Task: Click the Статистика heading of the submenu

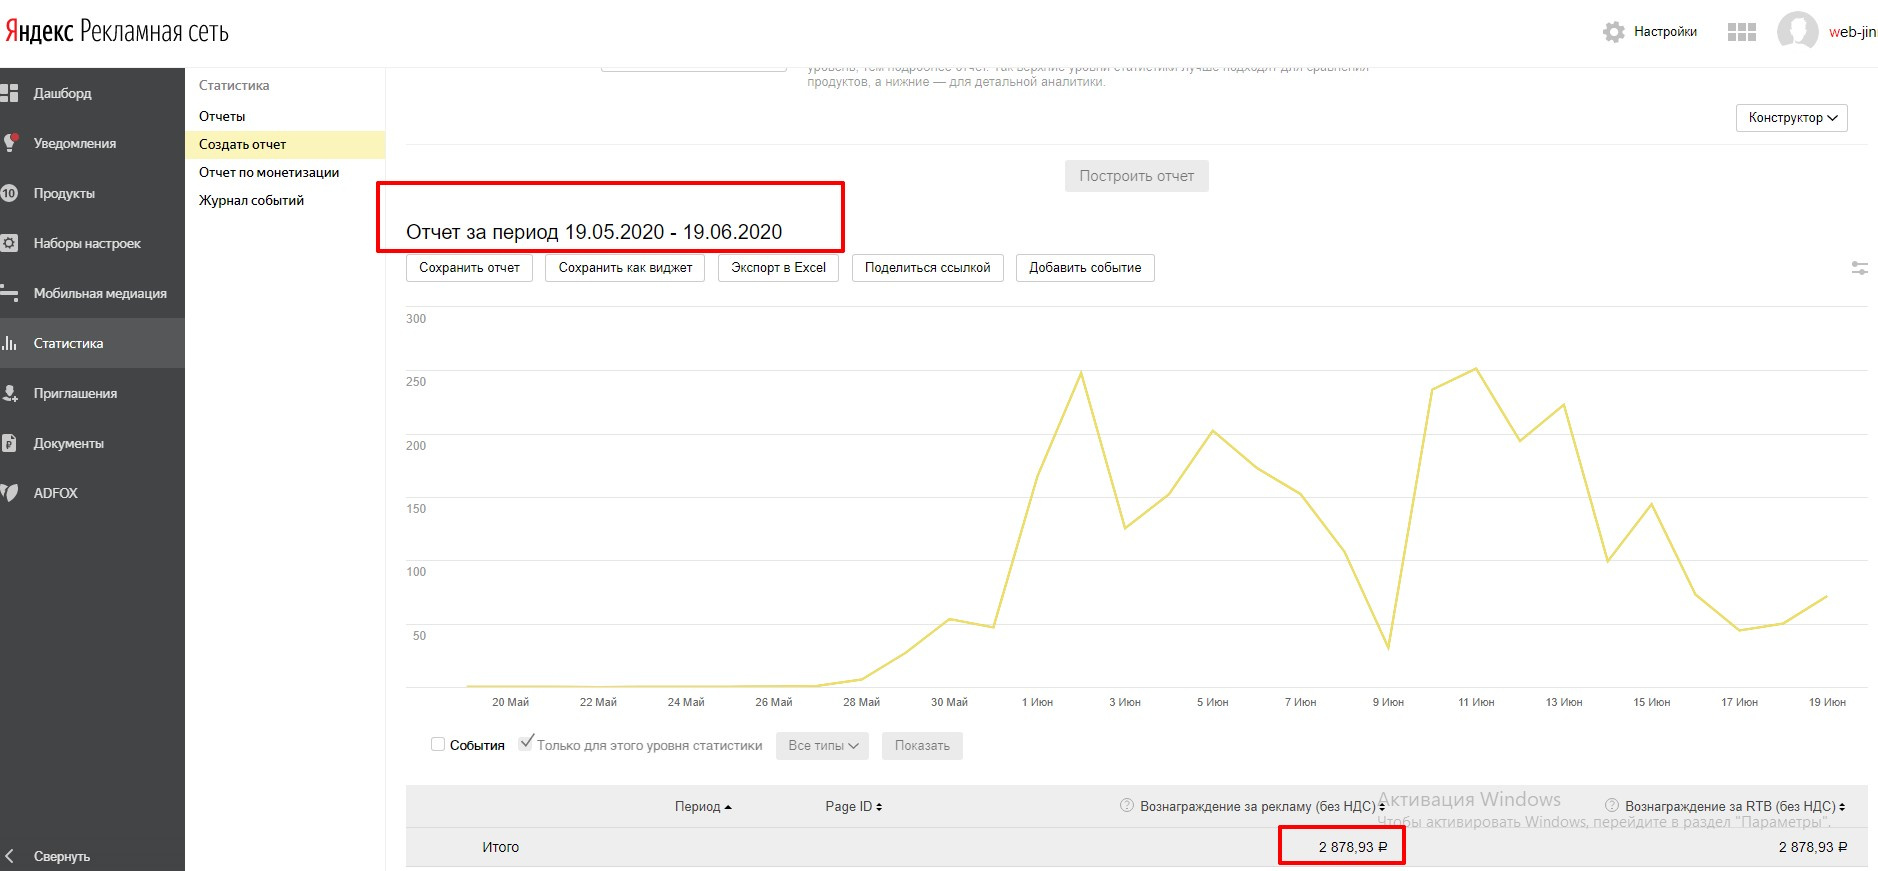Action: [x=234, y=86]
